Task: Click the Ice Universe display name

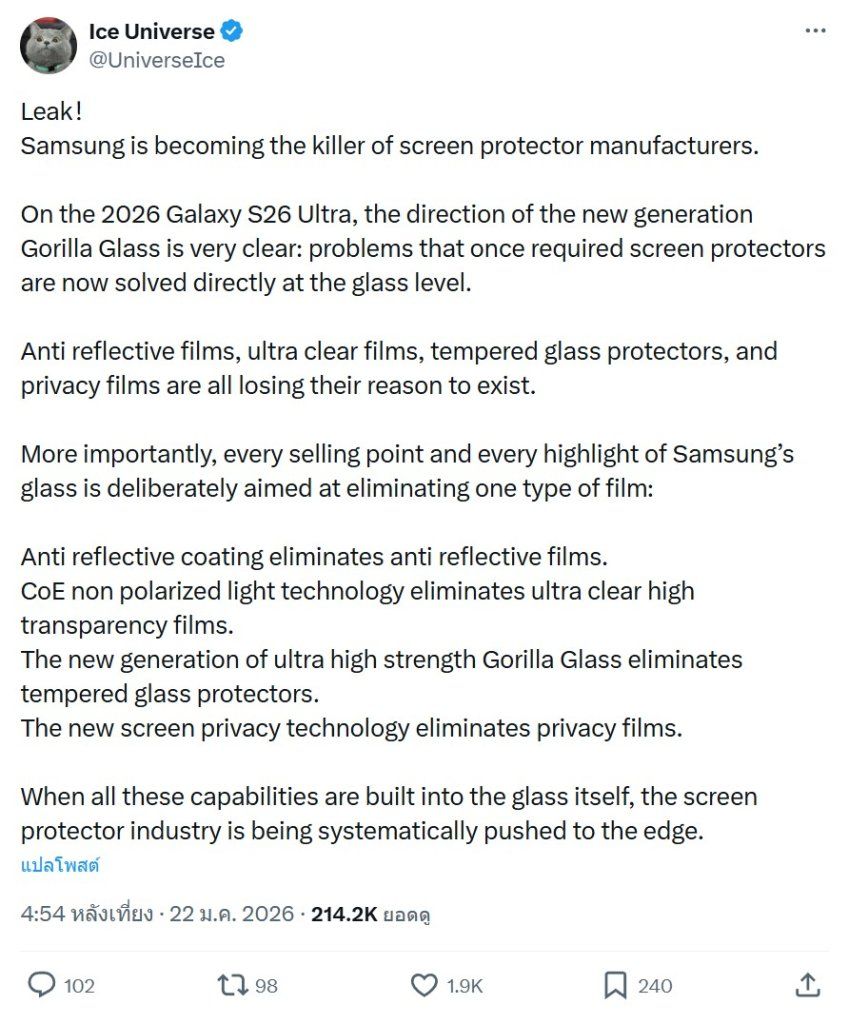Action: pos(151,31)
